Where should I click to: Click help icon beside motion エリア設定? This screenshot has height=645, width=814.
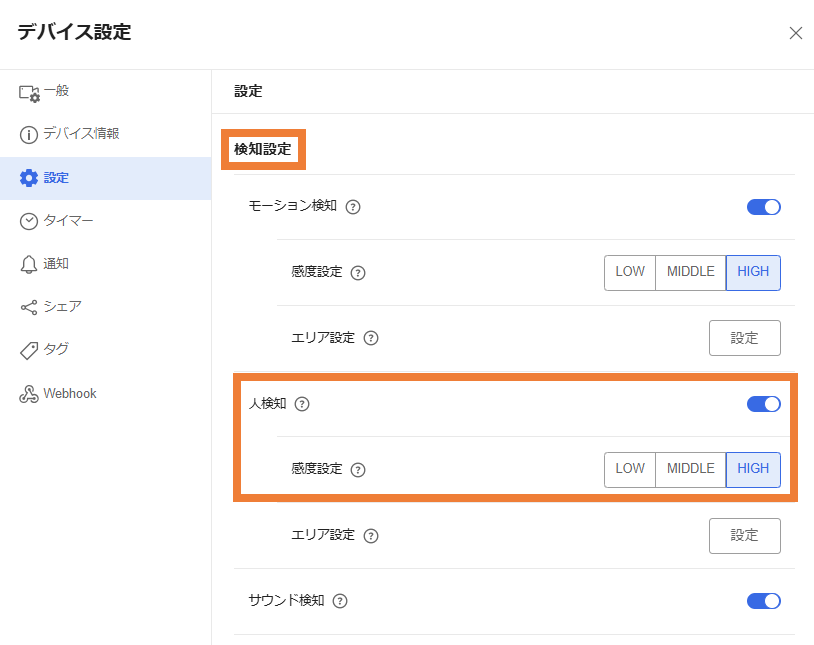(371, 338)
